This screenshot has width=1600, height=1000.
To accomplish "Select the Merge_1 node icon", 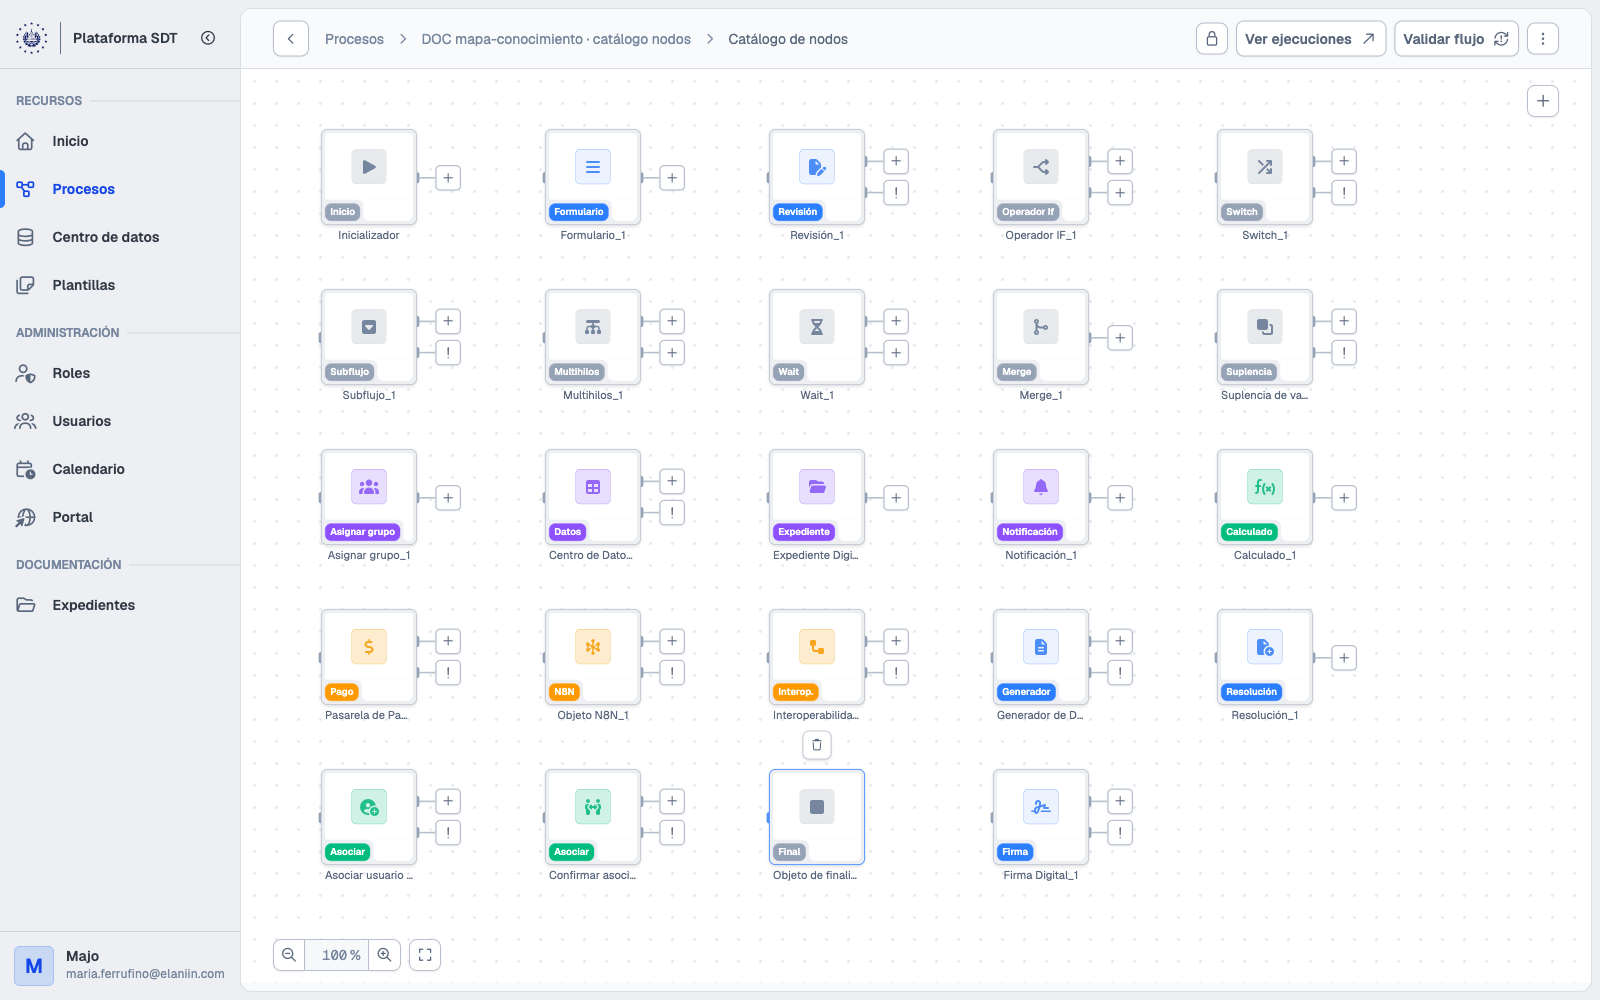I will [x=1041, y=327].
